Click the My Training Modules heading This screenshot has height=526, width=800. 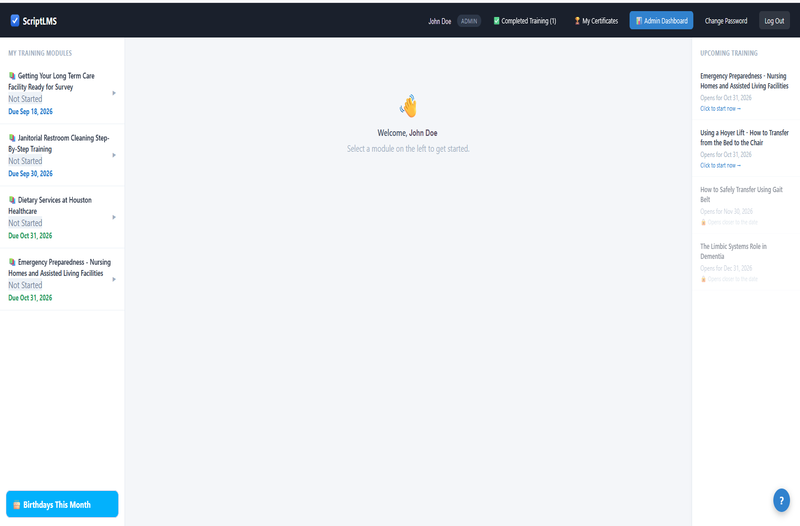pyautogui.click(x=40, y=53)
